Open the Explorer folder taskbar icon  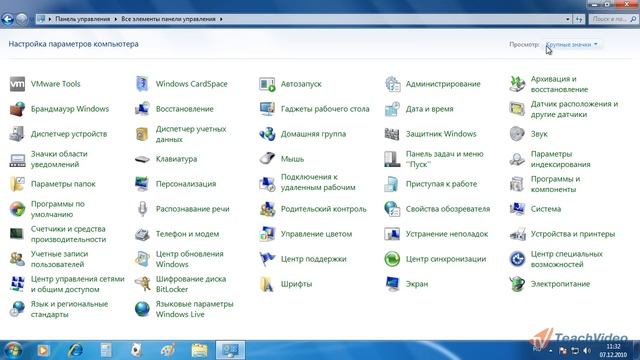pos(199,350)
